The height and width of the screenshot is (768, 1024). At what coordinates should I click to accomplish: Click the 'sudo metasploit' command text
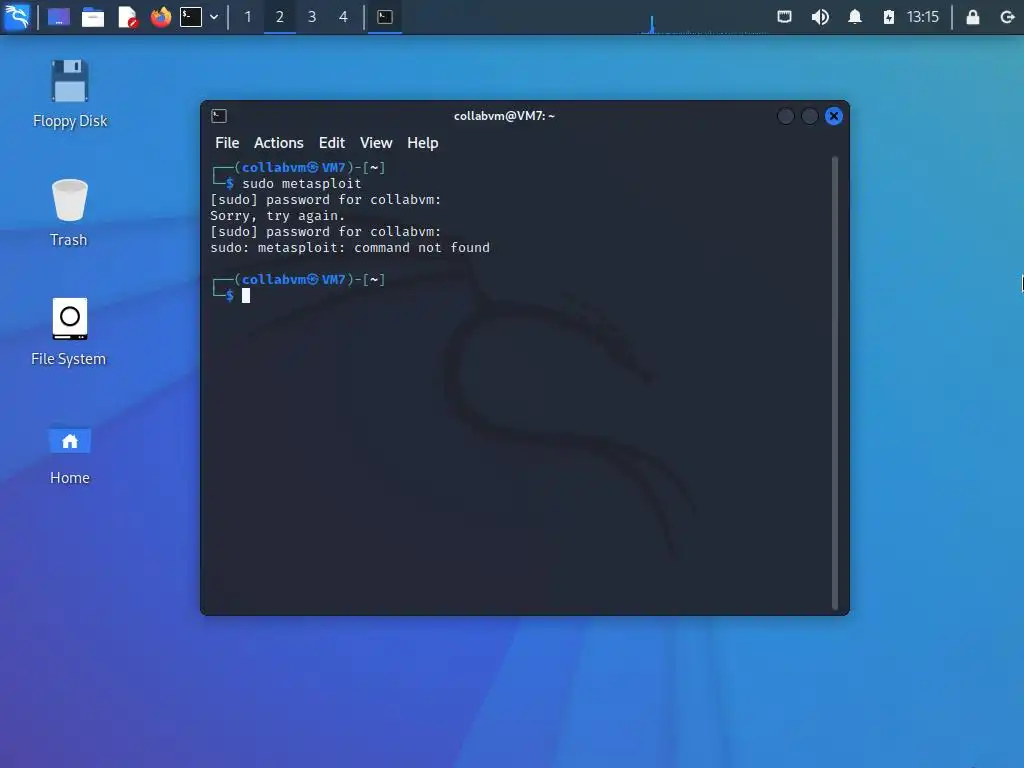pos(302,184)
